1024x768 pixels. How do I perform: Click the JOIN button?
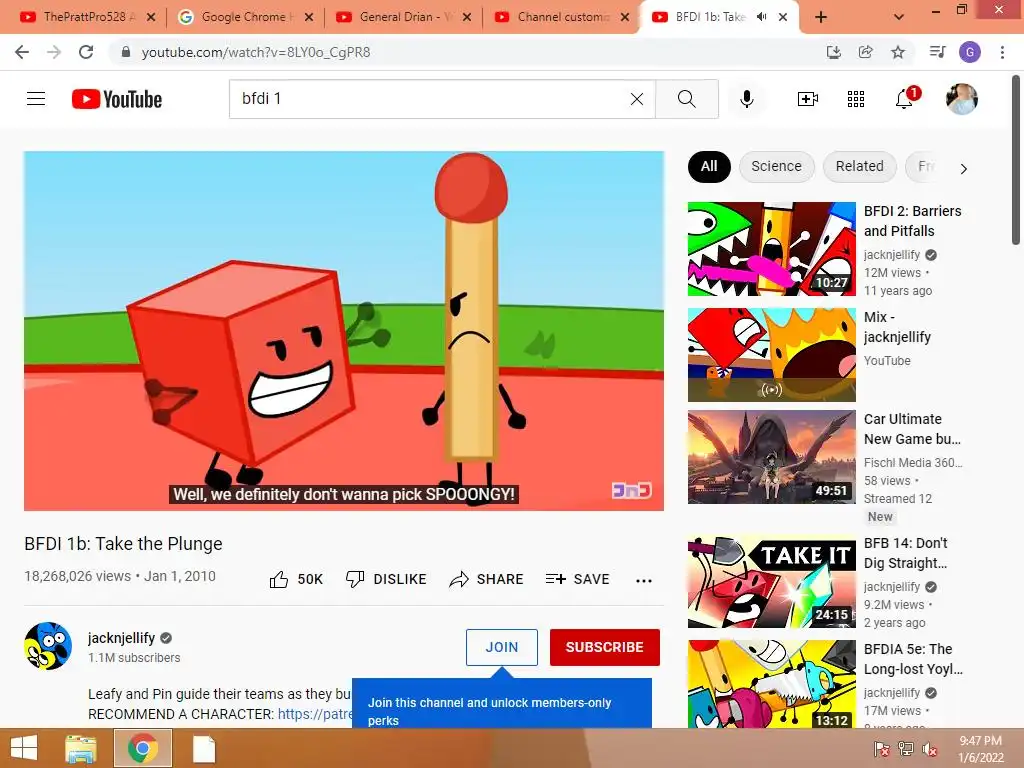502,647
